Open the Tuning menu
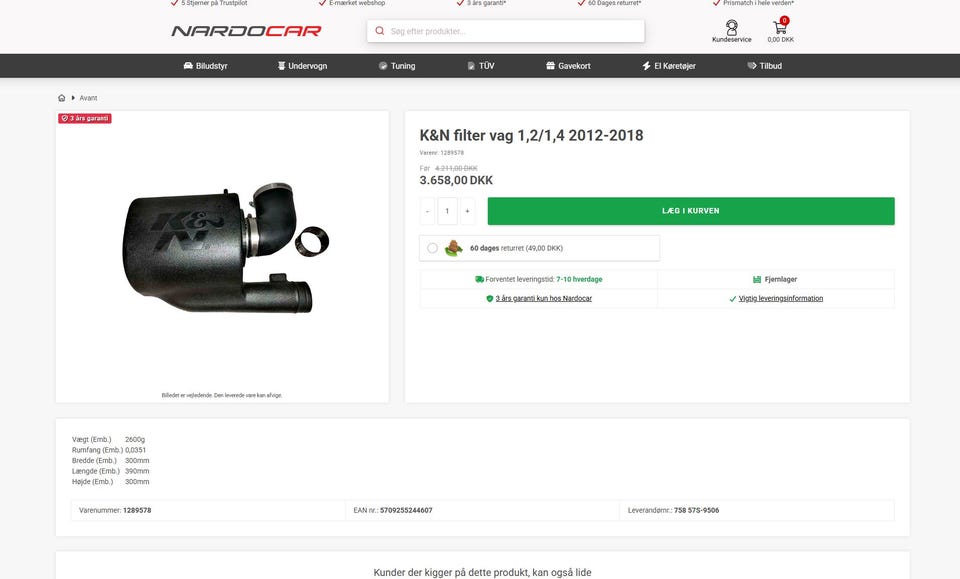 [x=397, y=66]
